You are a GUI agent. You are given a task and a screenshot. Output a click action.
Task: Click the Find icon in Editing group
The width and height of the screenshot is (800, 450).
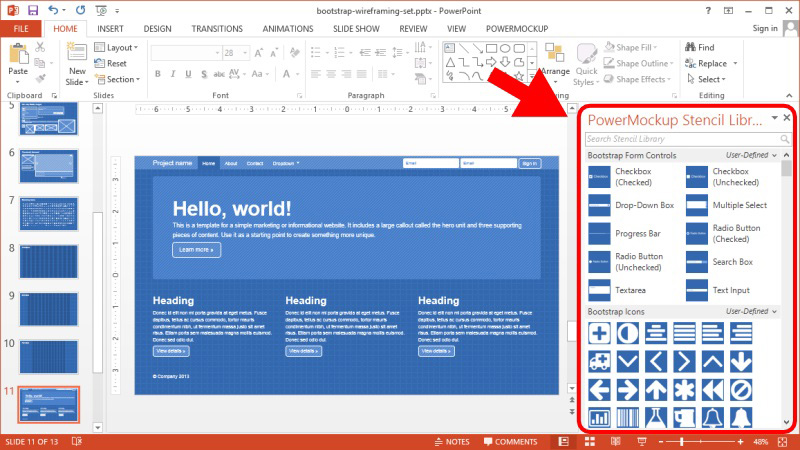pos(699,47)
